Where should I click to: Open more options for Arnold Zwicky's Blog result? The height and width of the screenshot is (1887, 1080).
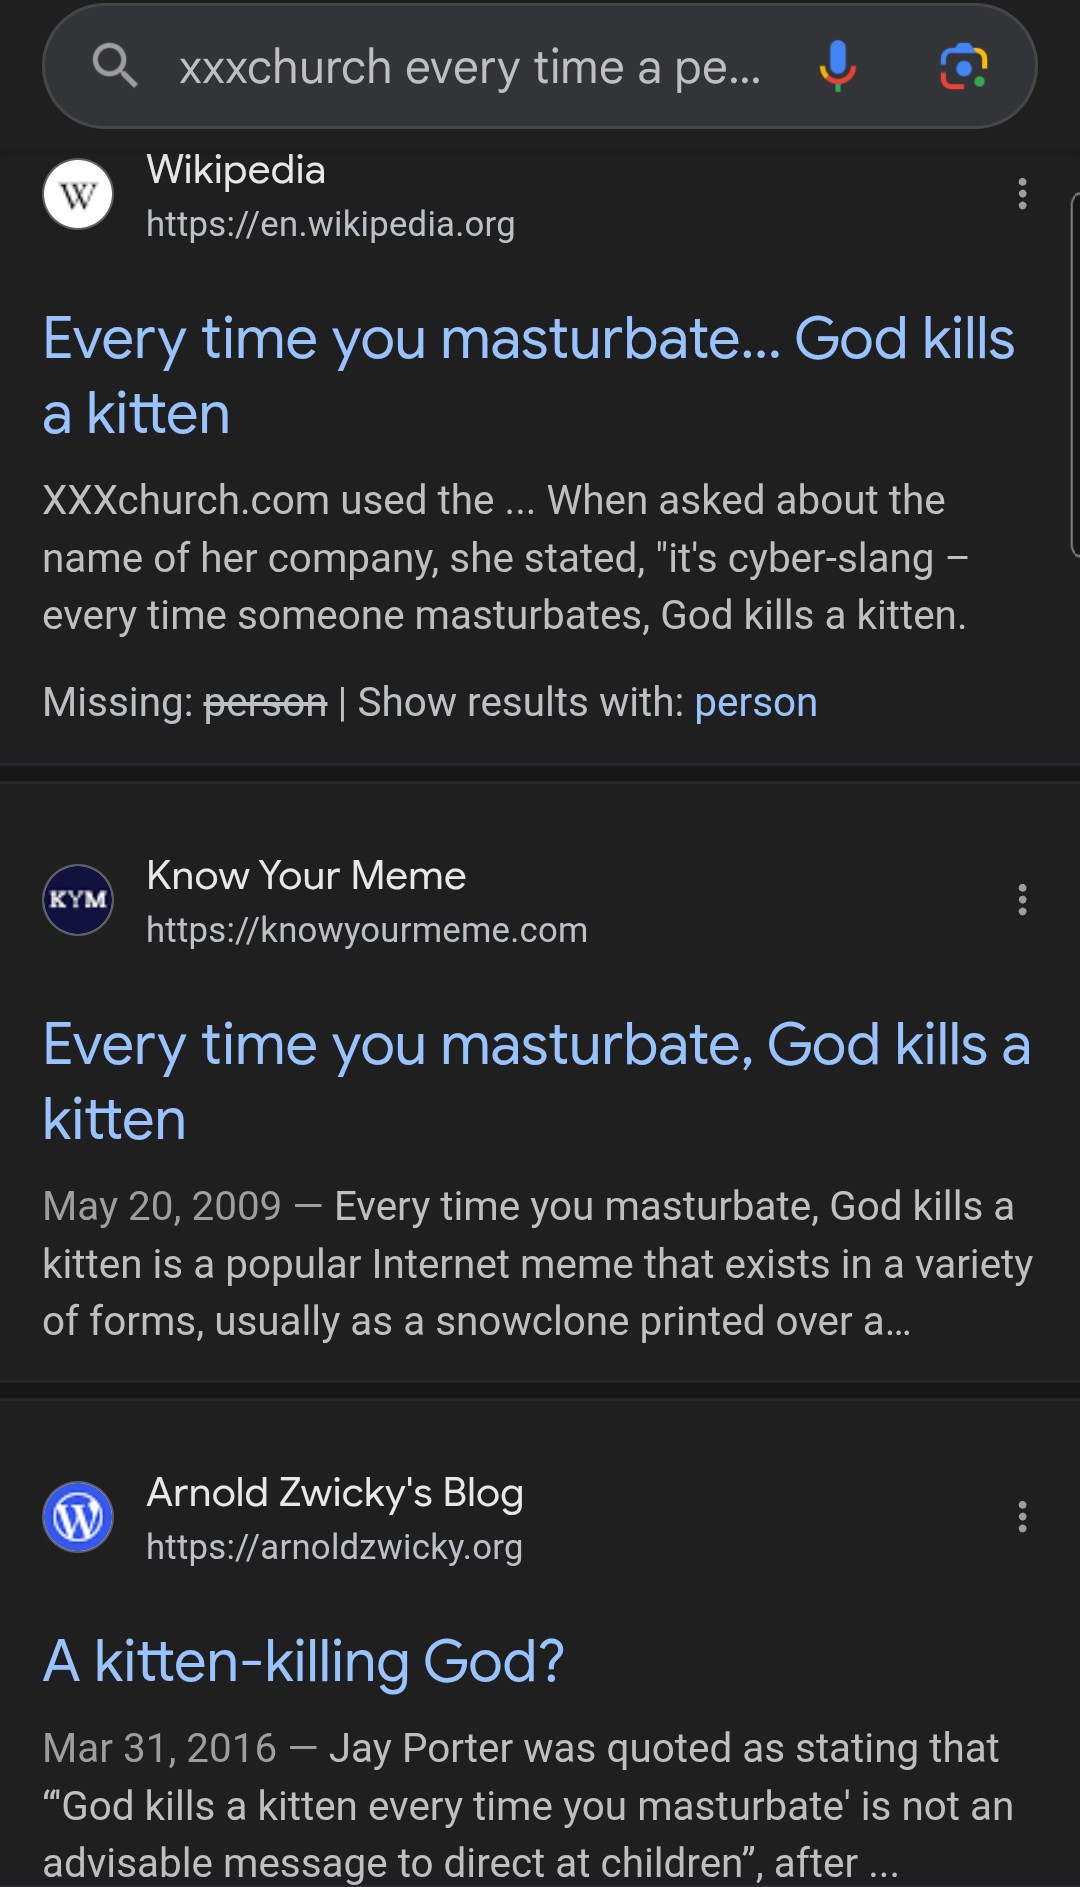pyautogui.click(x=1022, y=1517)
